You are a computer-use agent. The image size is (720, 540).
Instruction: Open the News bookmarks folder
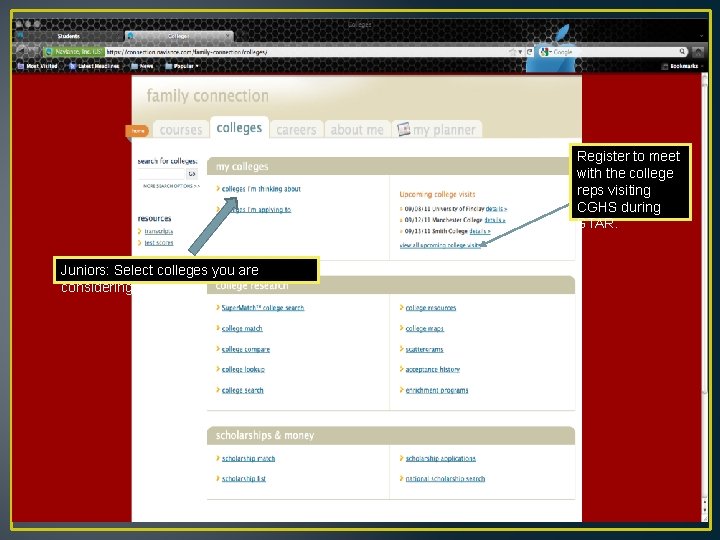coord(142,66)
